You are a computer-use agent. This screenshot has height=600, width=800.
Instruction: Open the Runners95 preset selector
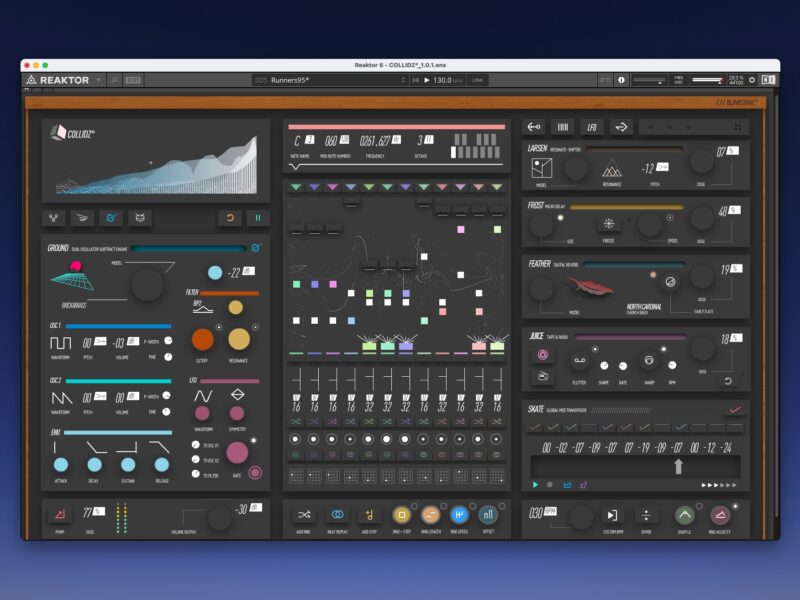[330, 80]
